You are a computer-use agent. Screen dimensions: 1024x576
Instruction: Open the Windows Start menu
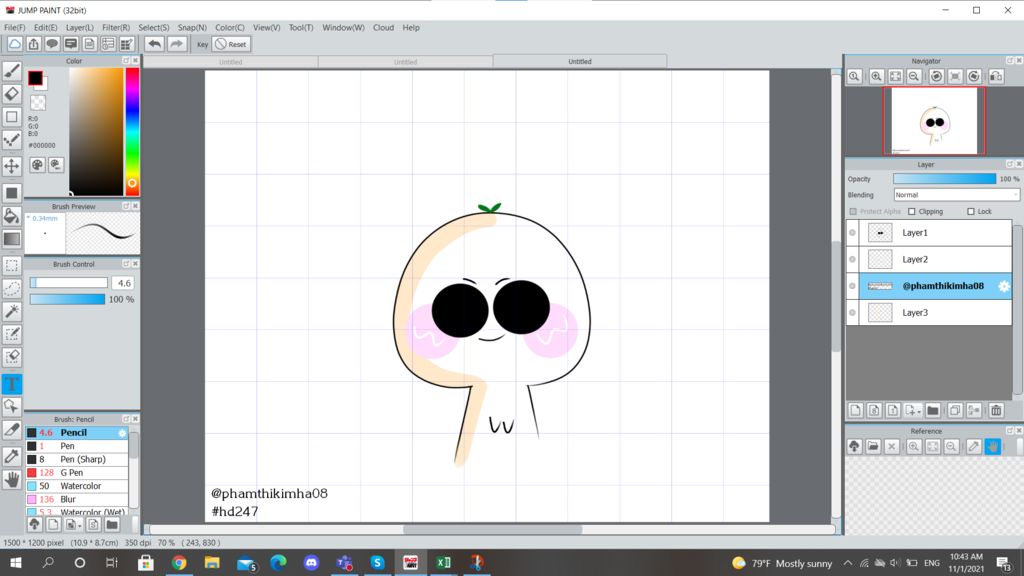16,562
